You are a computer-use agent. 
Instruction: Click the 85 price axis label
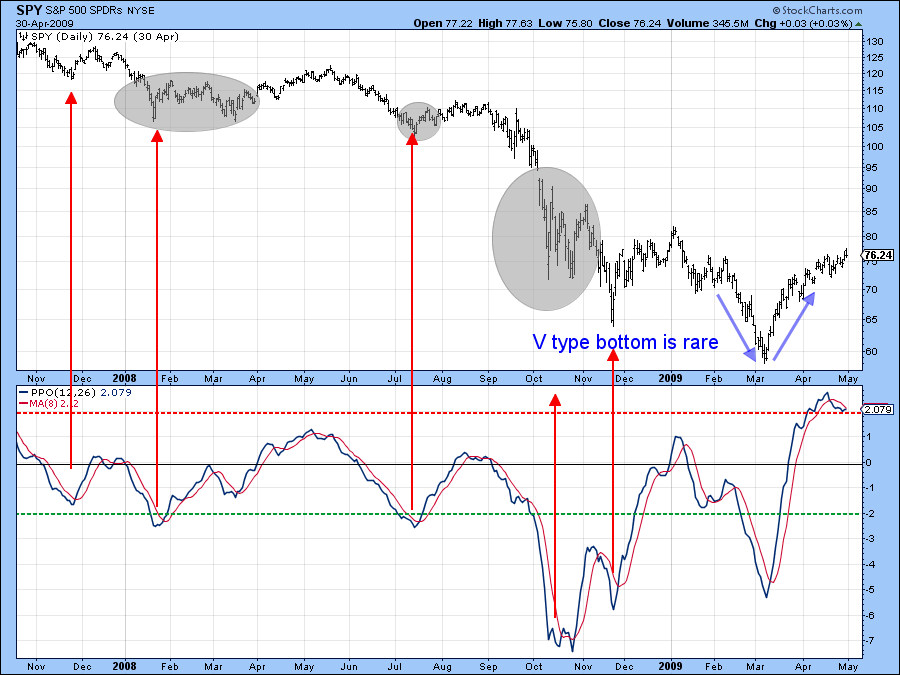[x=872, y=212]
